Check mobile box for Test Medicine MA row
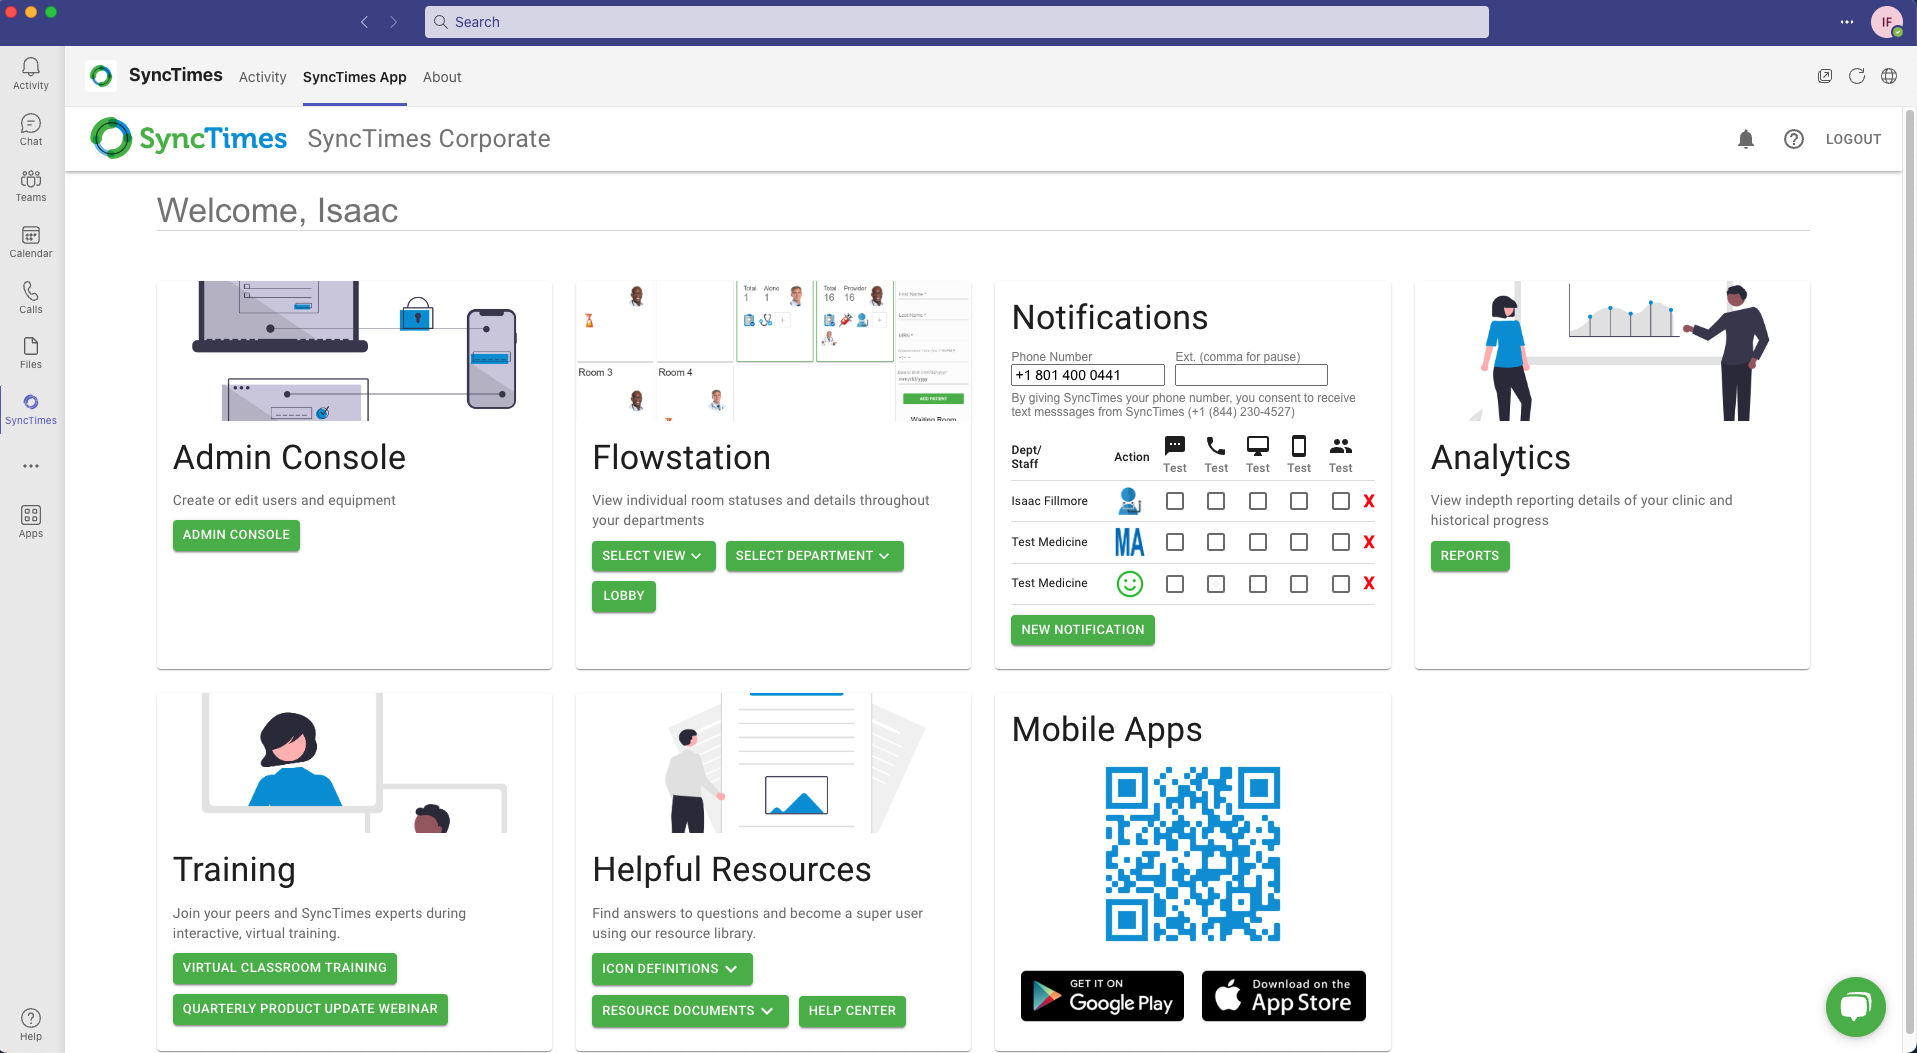1917x1053 pixels. click(x=1299, y=542)
